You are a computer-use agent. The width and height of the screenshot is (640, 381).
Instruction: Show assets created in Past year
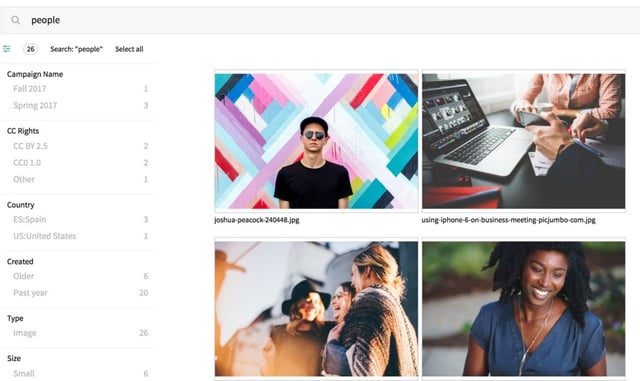(x=78, y=293)
